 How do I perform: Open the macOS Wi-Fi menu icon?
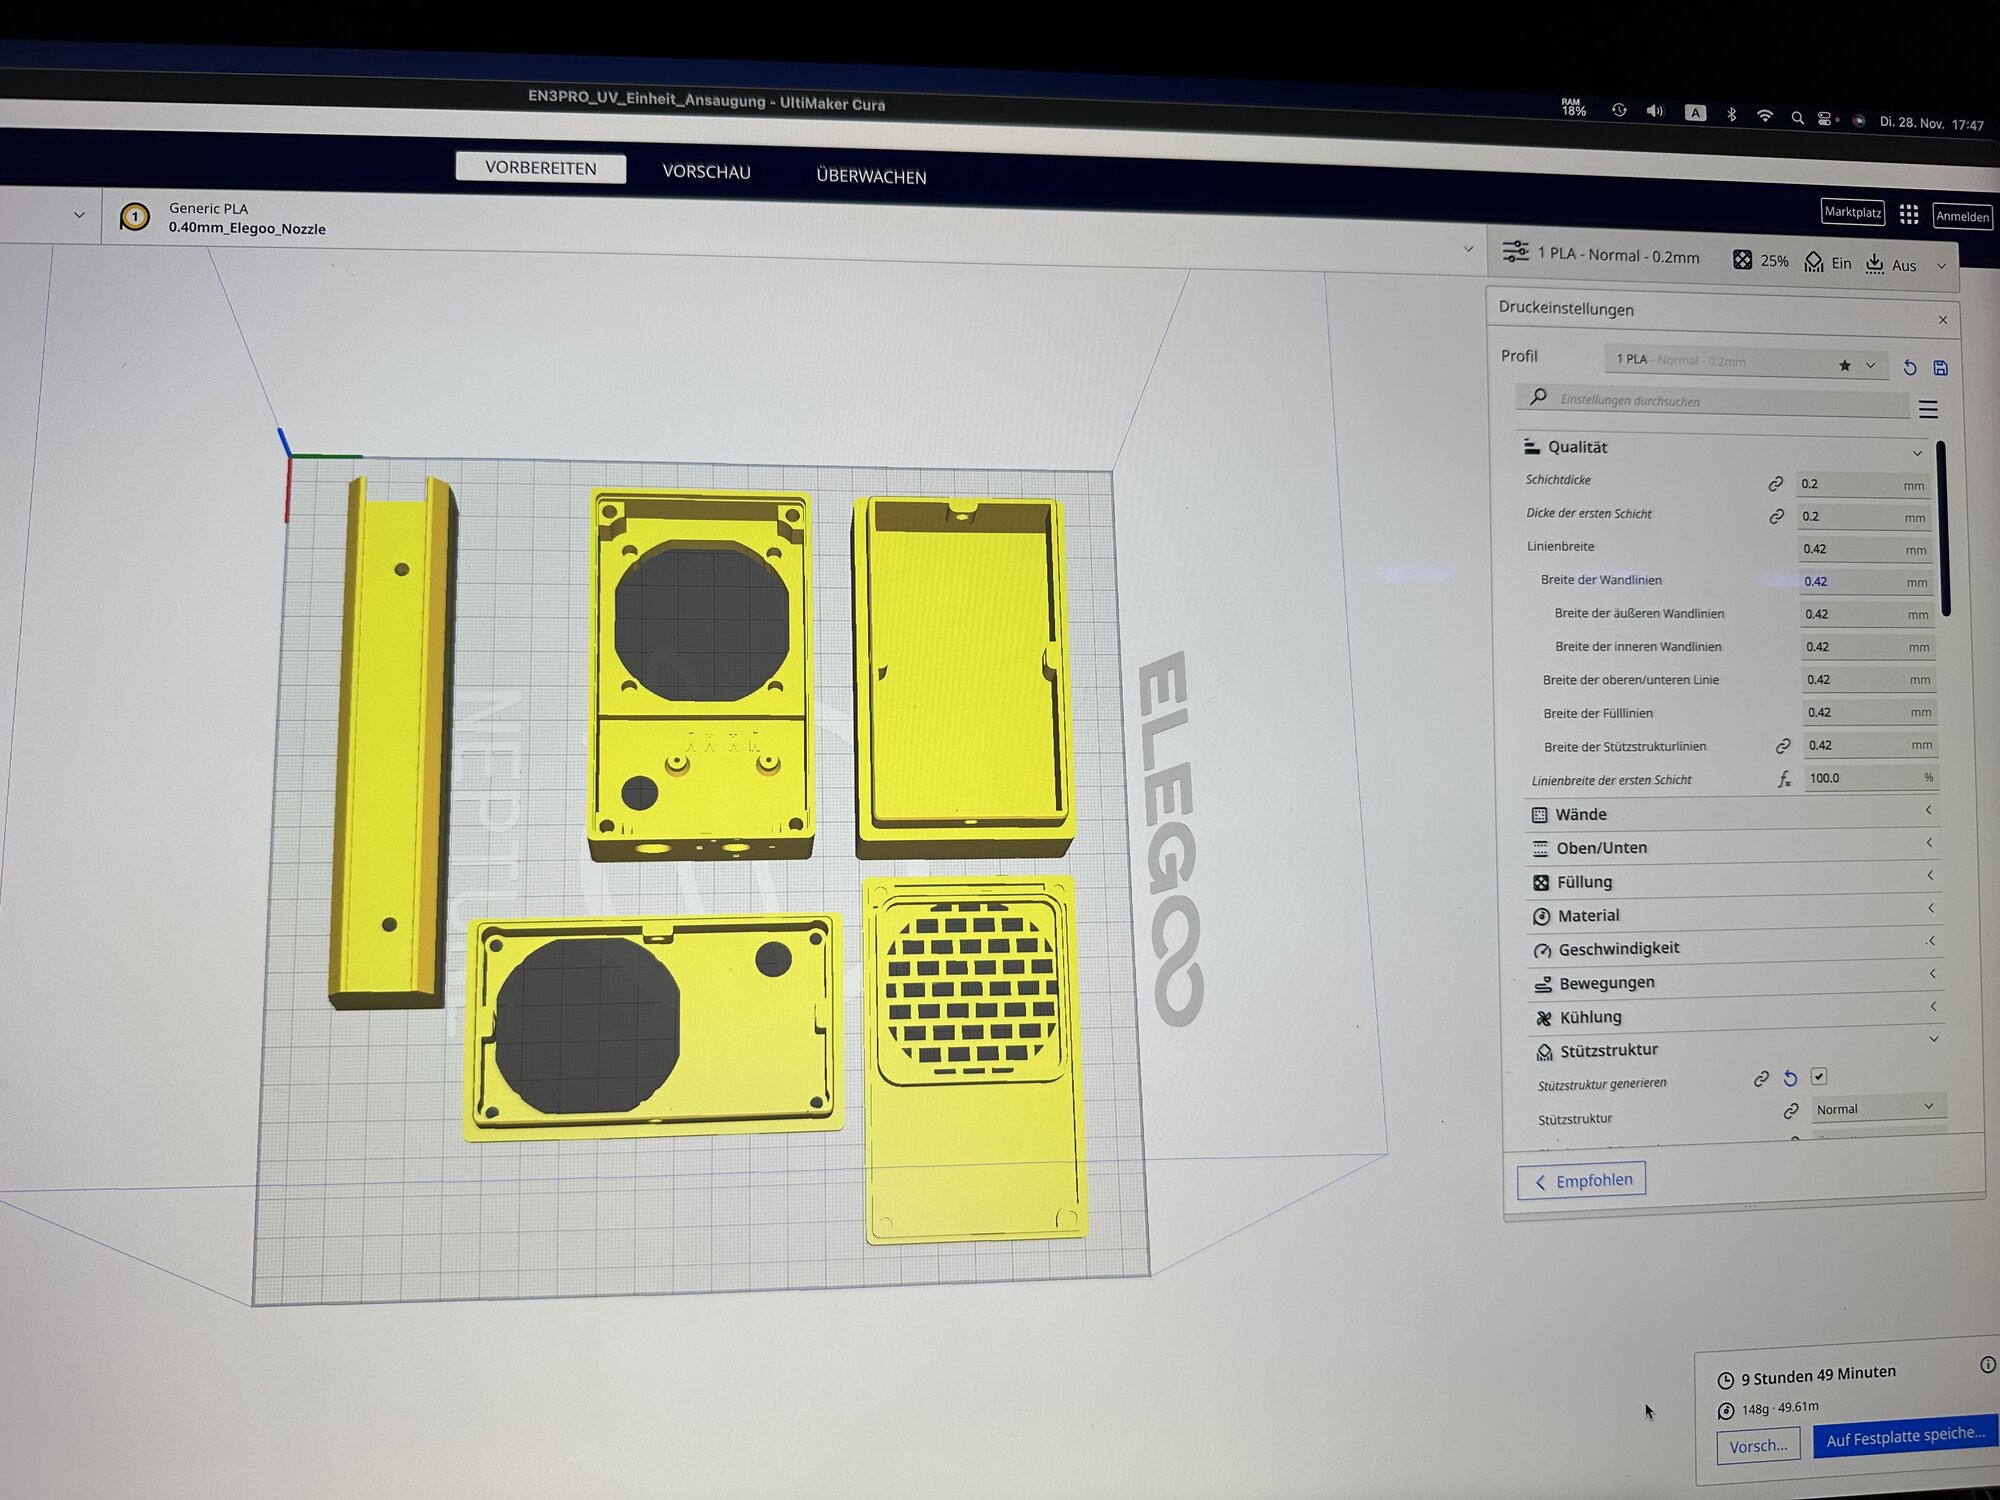[1765, 116]
